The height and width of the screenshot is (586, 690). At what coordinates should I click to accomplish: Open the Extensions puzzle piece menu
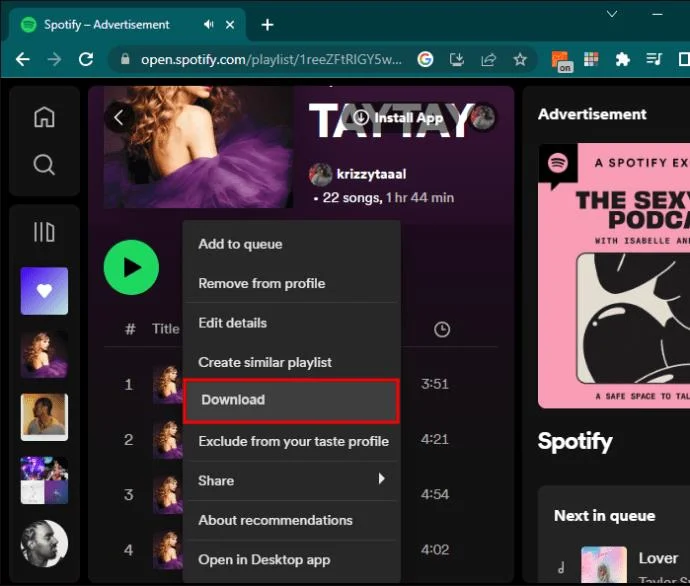(x=622, y=59)
